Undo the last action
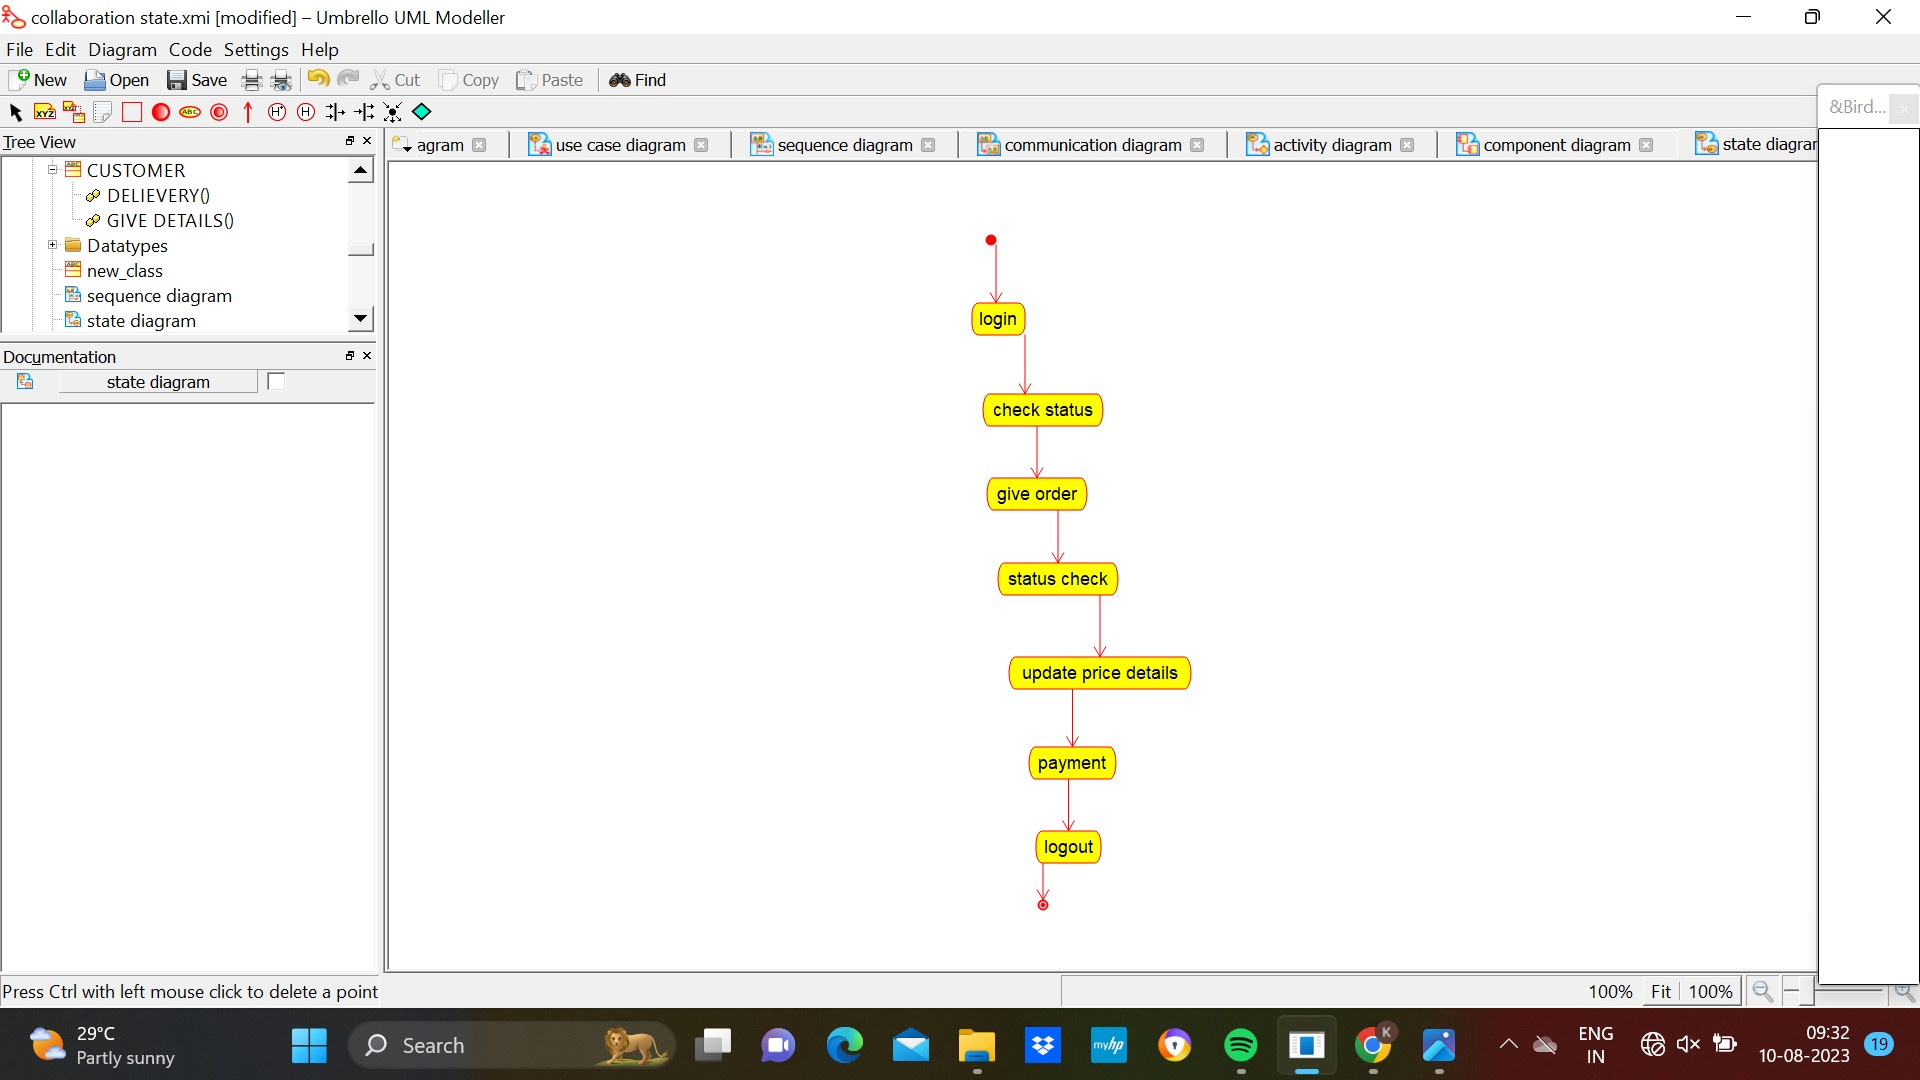The image size is (1920, 1080). point(318,79)
